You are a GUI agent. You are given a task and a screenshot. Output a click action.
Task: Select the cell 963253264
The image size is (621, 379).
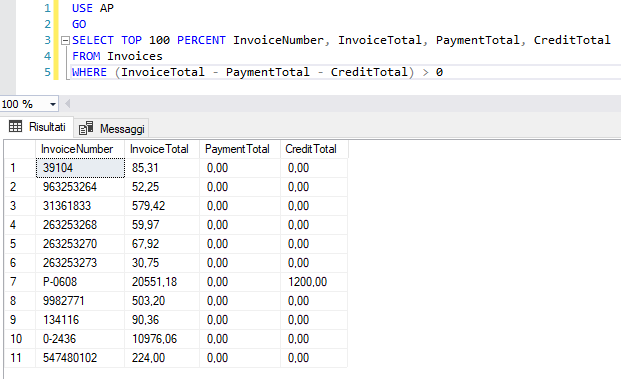point(80,187)
